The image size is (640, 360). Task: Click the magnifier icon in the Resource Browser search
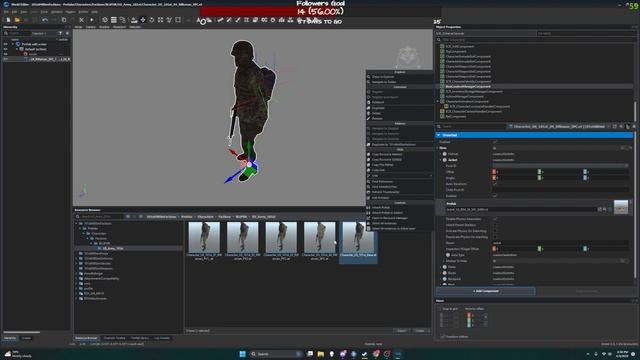[x=78, y=216]
